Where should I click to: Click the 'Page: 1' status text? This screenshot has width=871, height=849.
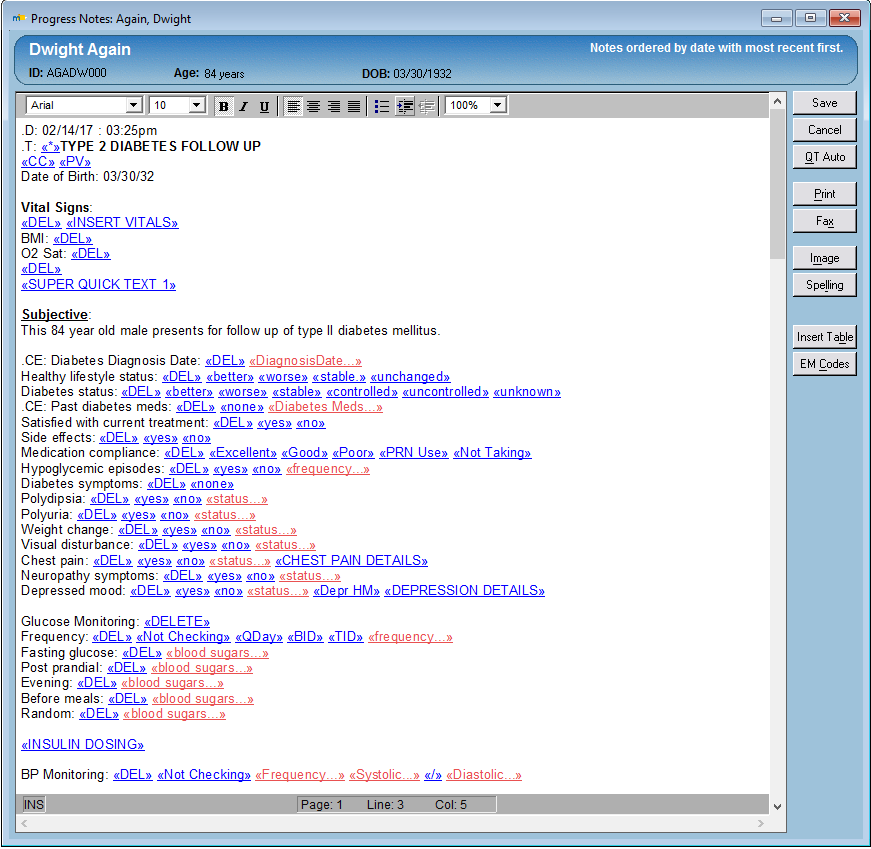322,805
